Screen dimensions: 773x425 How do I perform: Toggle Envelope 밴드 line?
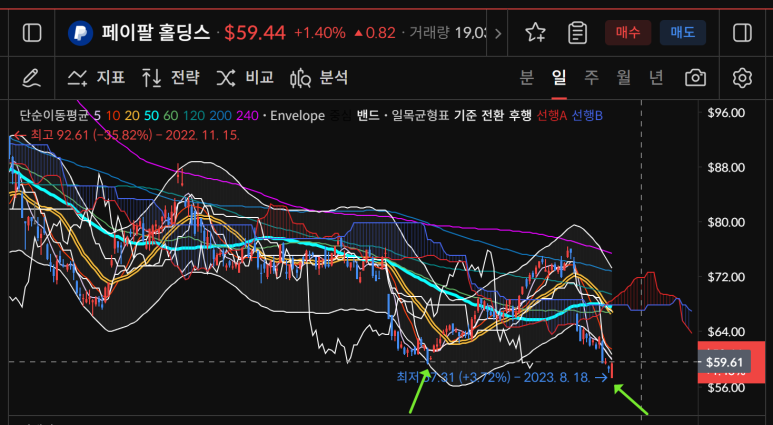[x=368, y=116]
